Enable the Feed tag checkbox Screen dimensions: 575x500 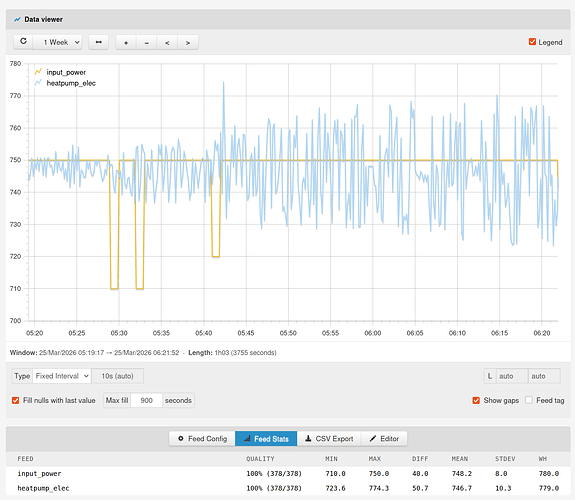529,400
